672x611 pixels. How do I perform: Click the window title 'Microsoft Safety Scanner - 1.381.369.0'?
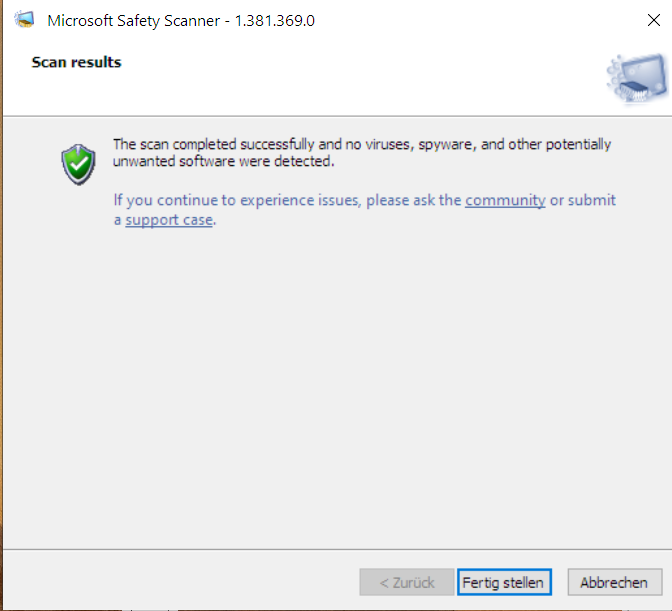click(x=181, y=21)
